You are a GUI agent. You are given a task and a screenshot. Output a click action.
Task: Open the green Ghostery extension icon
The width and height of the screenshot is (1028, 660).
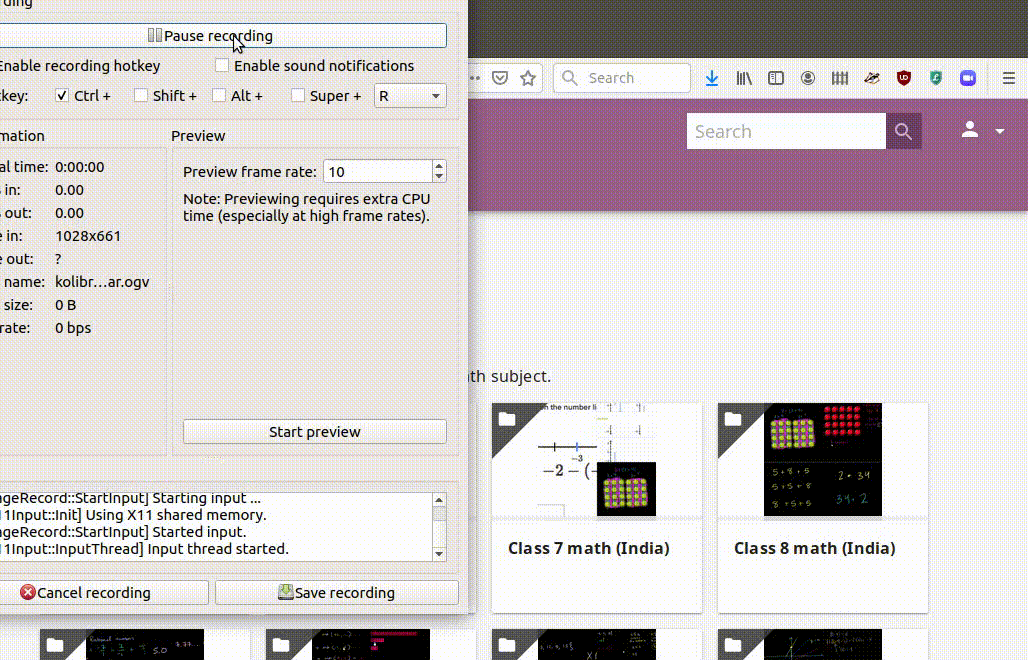coord(936,78)
